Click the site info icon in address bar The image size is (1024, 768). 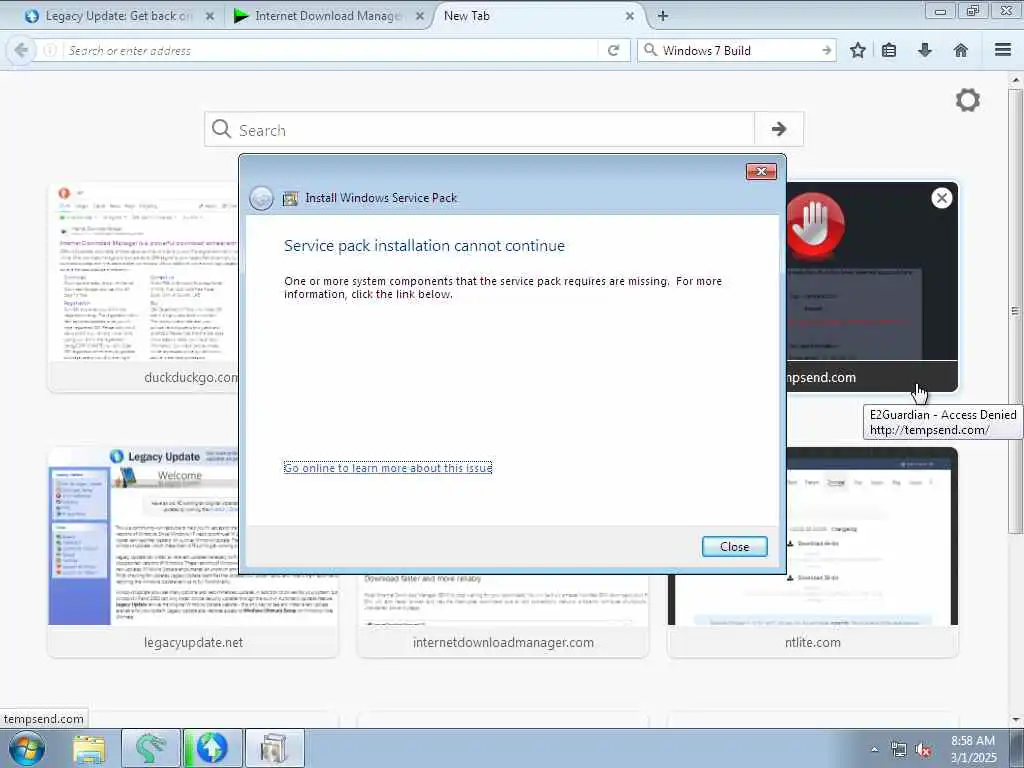click(50, 50)
